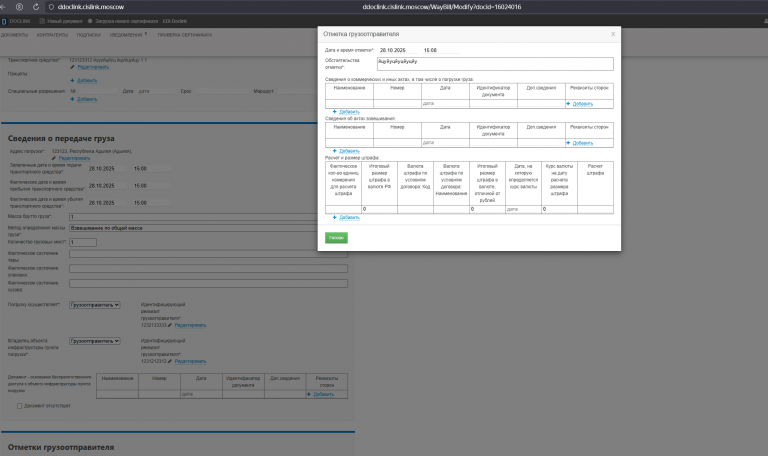Open the infrastructure owner 'Грузоотправитель' dropdown
This screenshot has width=768, height=456.
[x=95, y=341]
